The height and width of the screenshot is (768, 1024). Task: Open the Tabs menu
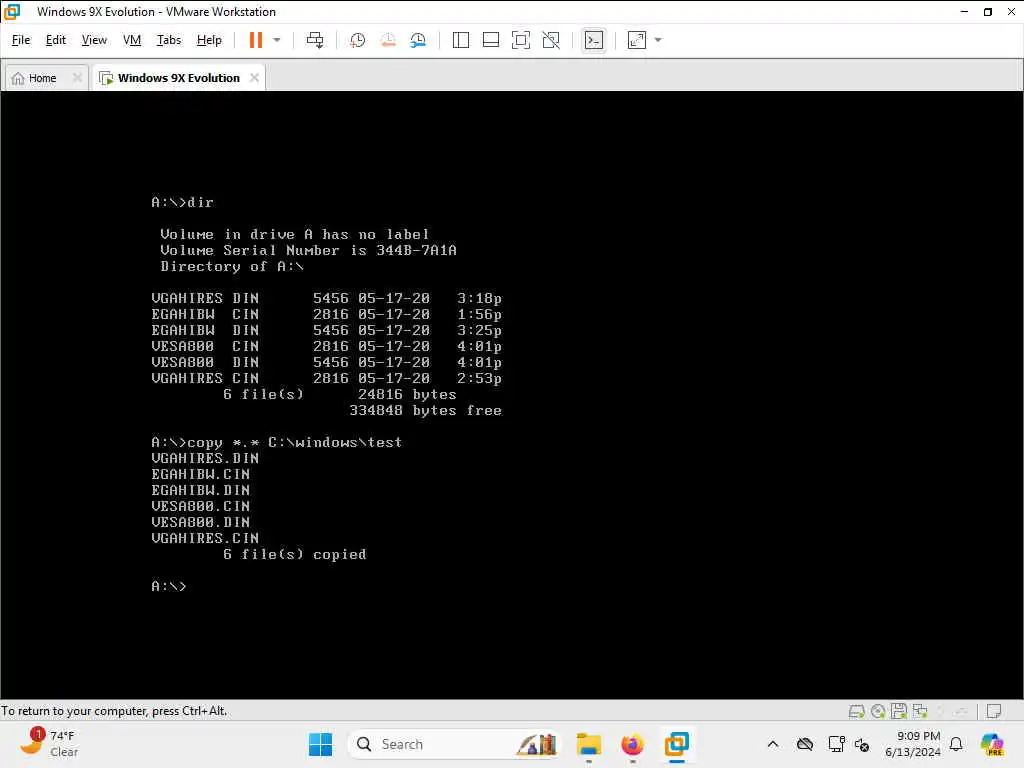tap(168, 40)
